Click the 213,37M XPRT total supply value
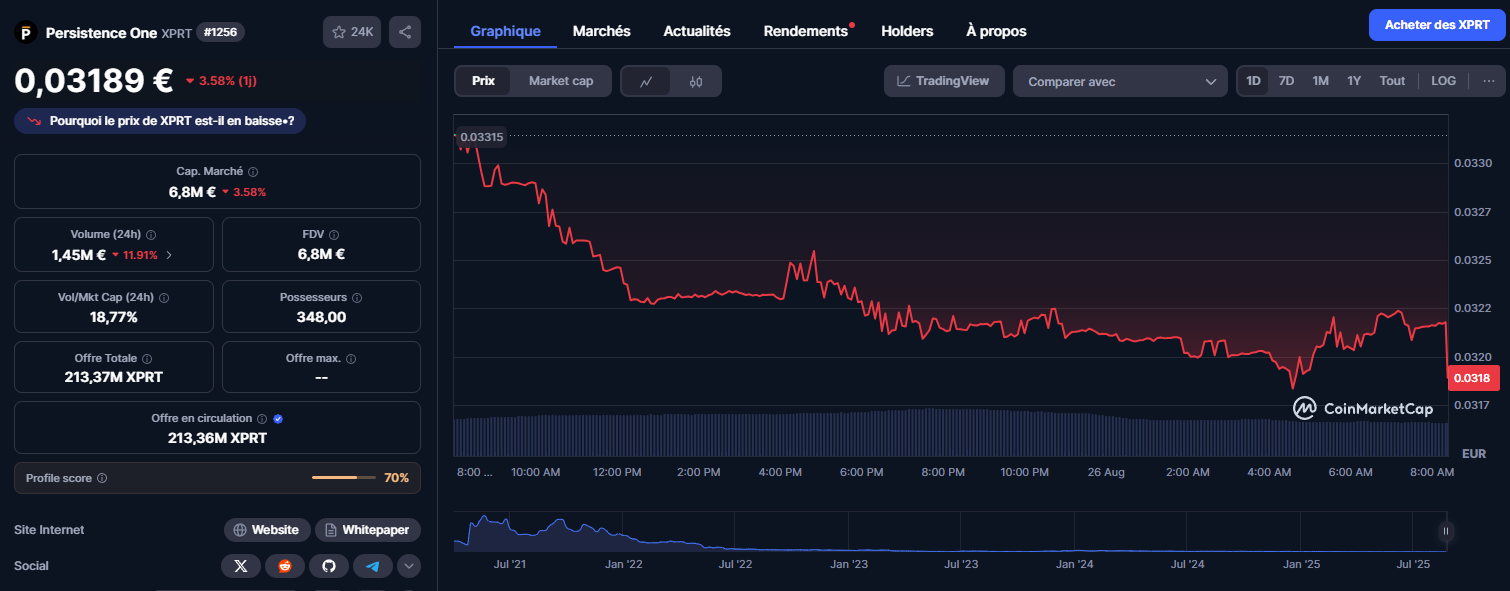 113,377
